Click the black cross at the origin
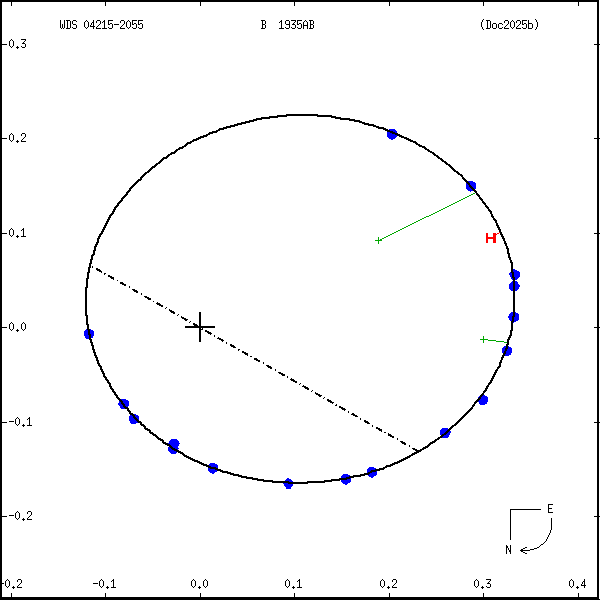 pos(200,327)
